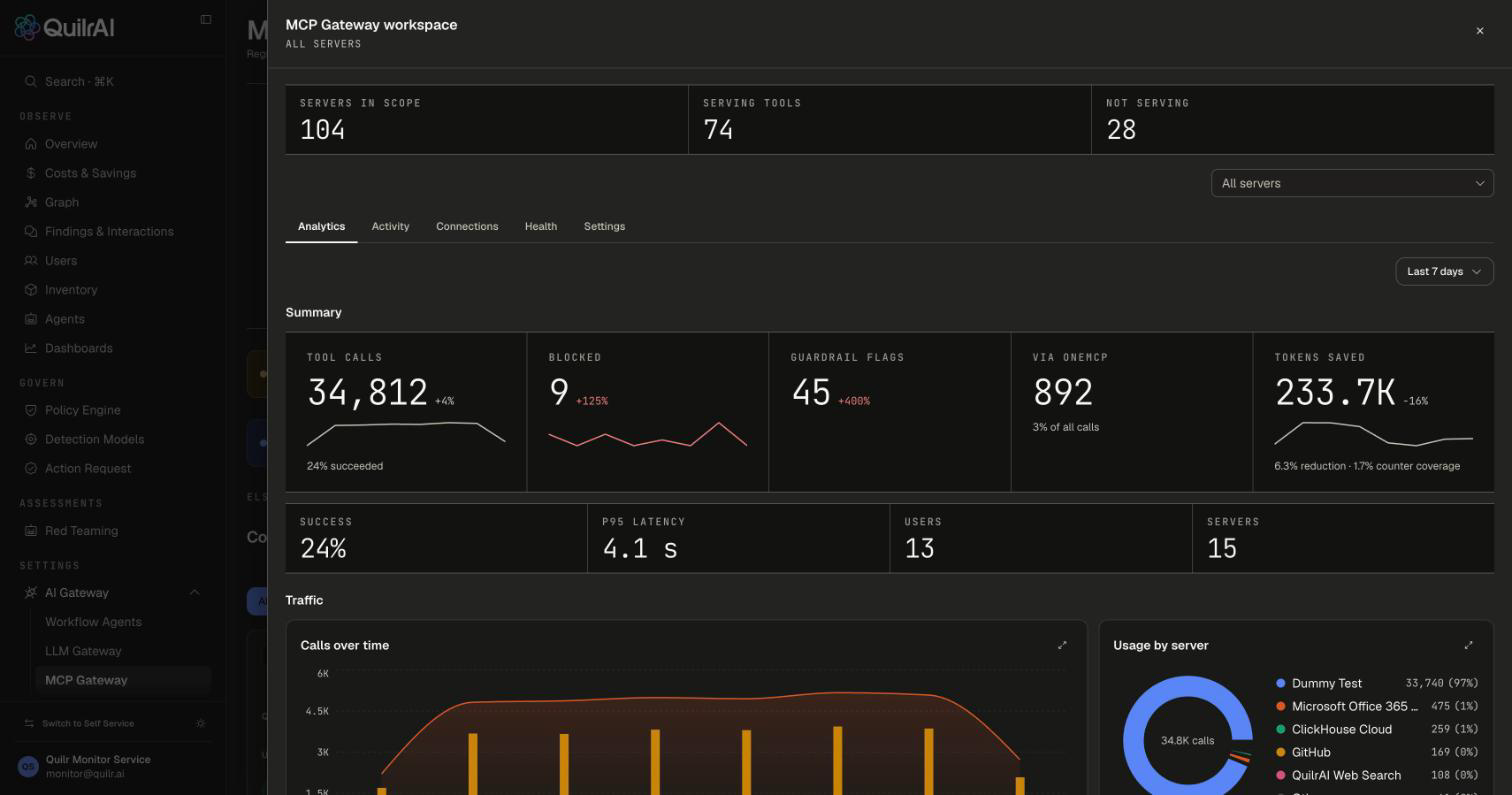Collapse the sidebar with the panel icon

coord(206,19)
